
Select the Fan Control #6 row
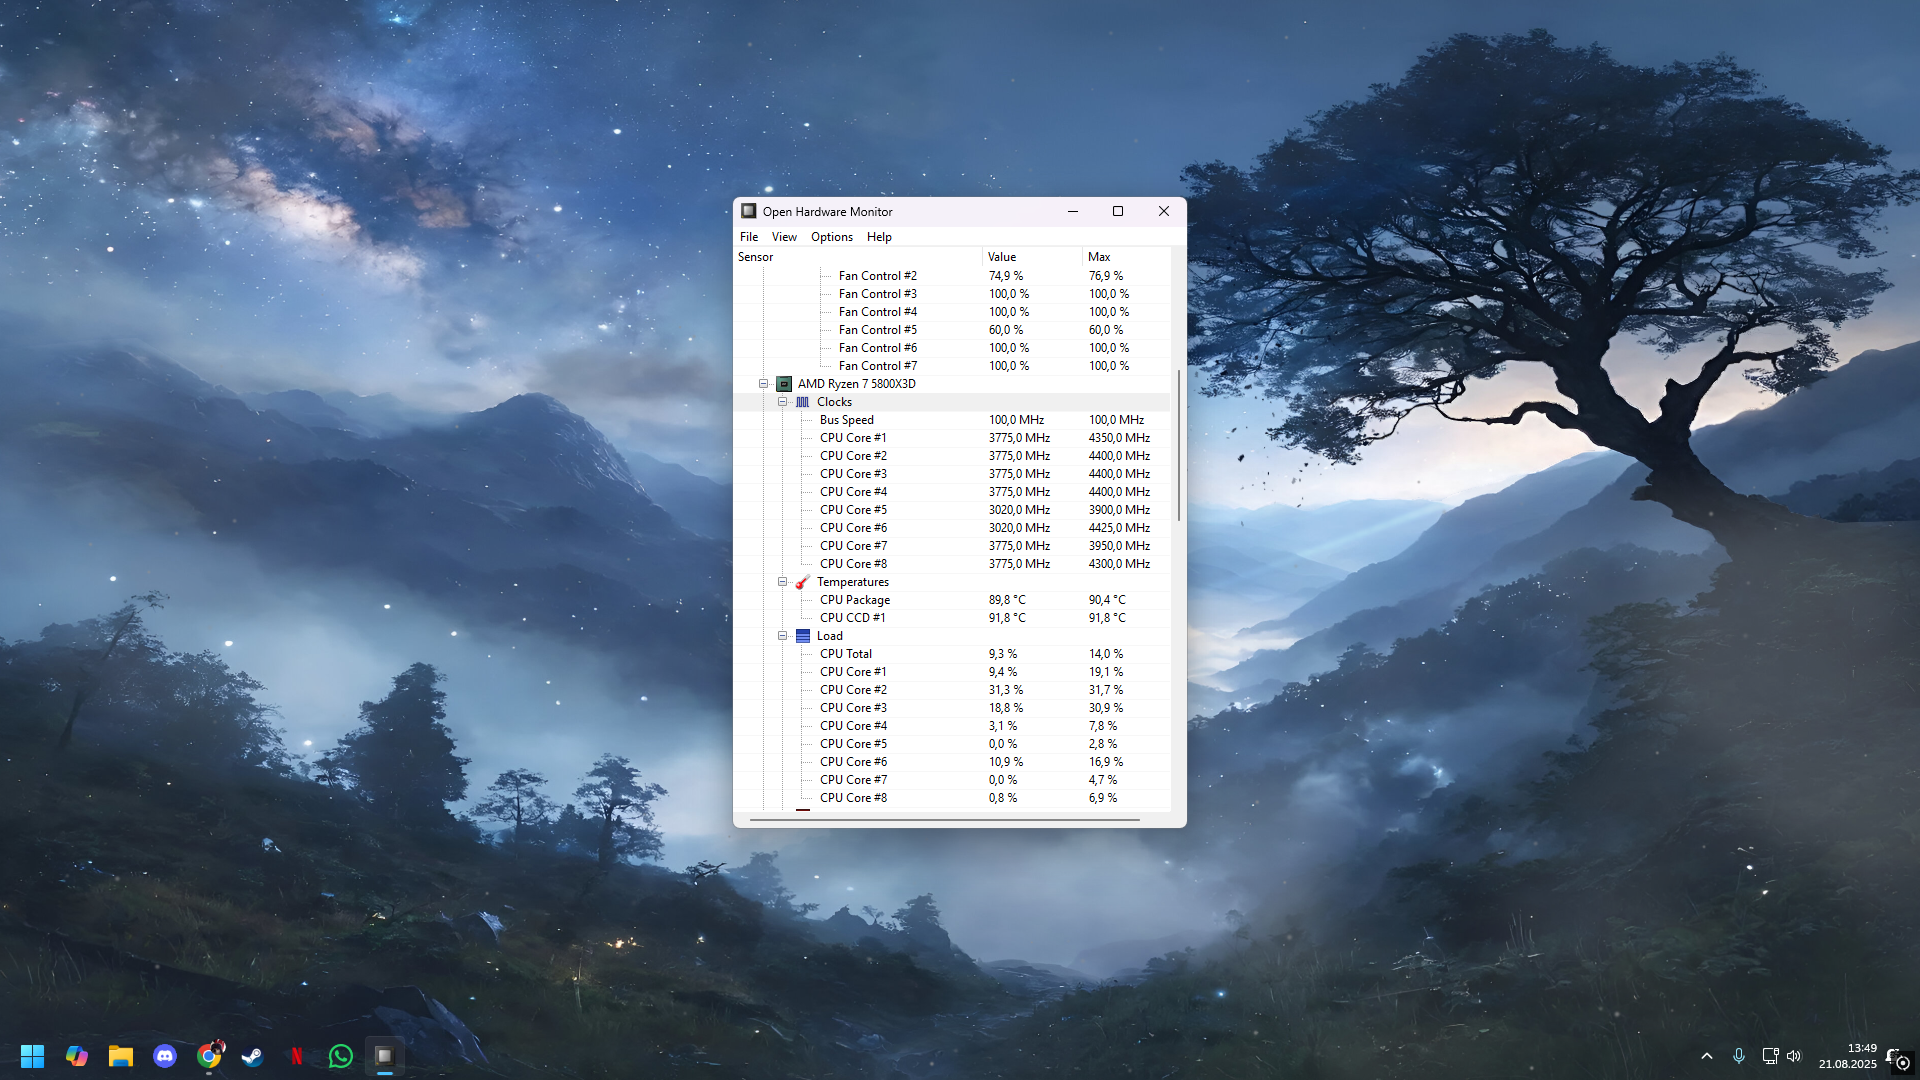tap(952, 348)
